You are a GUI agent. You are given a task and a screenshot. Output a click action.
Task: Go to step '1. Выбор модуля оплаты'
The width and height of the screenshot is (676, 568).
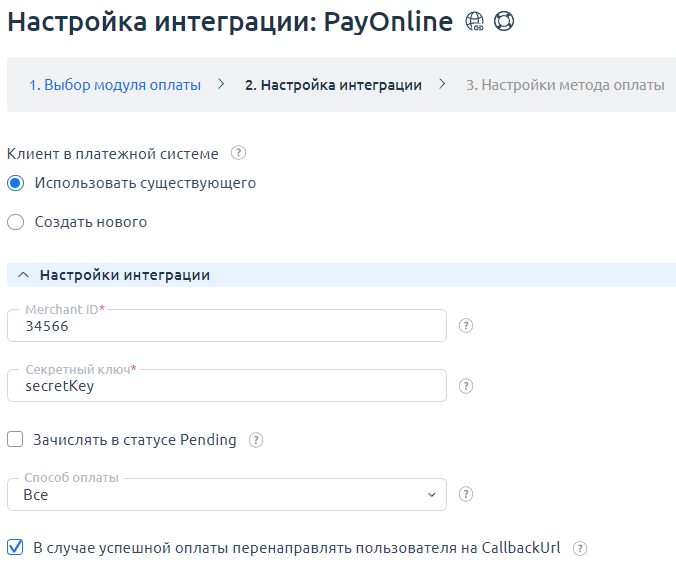[x=114, y=85]
